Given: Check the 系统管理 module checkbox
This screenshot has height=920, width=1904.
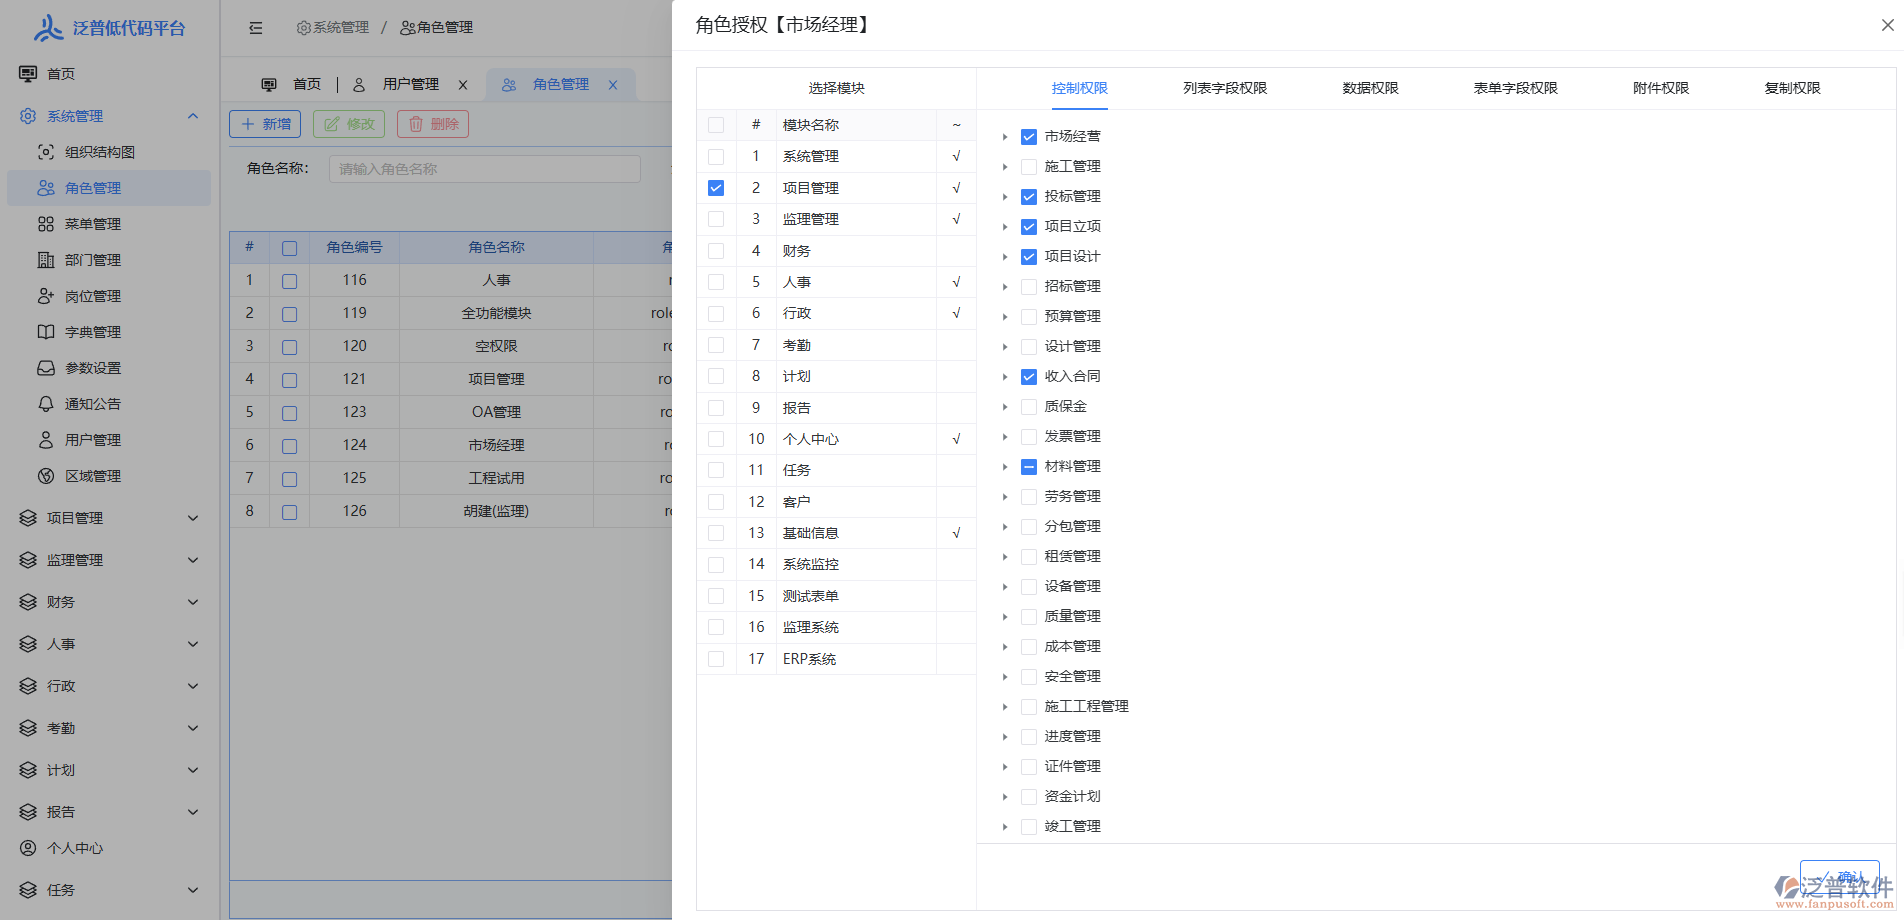Looking at the screenshot, I should point(715,156).
